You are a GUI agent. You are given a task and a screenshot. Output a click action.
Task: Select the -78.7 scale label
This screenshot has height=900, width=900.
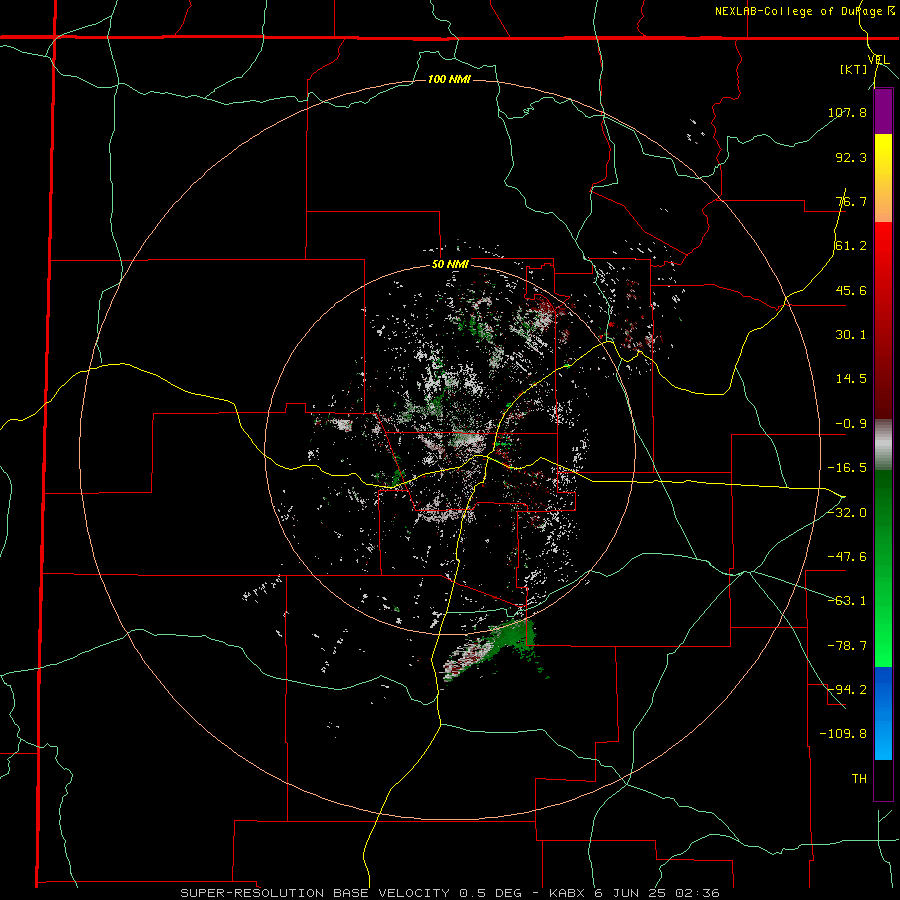point(847,646)
